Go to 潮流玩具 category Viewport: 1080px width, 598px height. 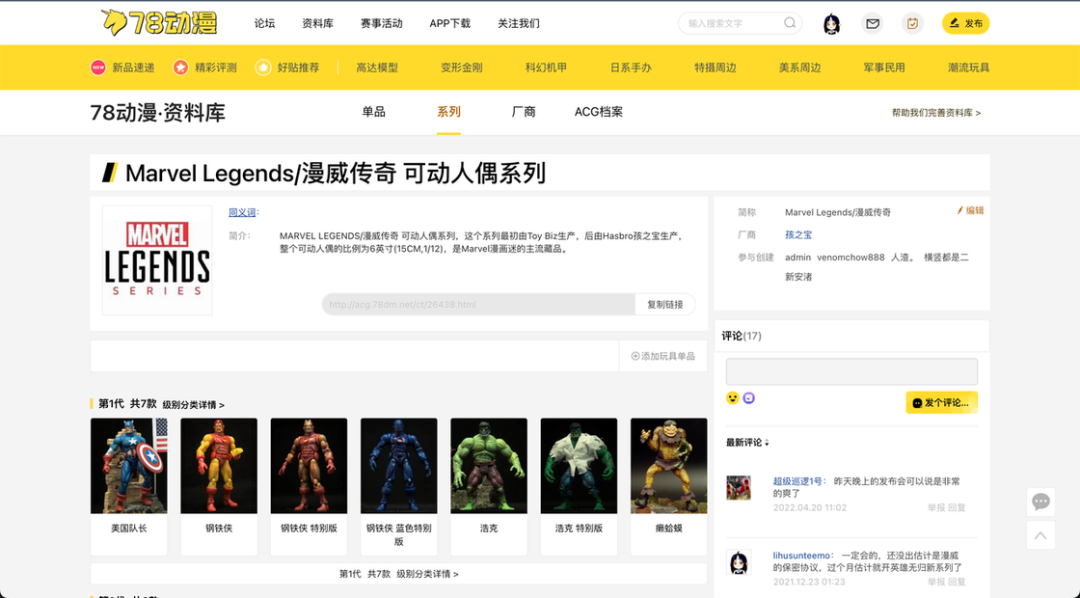[x=968, y=68]
